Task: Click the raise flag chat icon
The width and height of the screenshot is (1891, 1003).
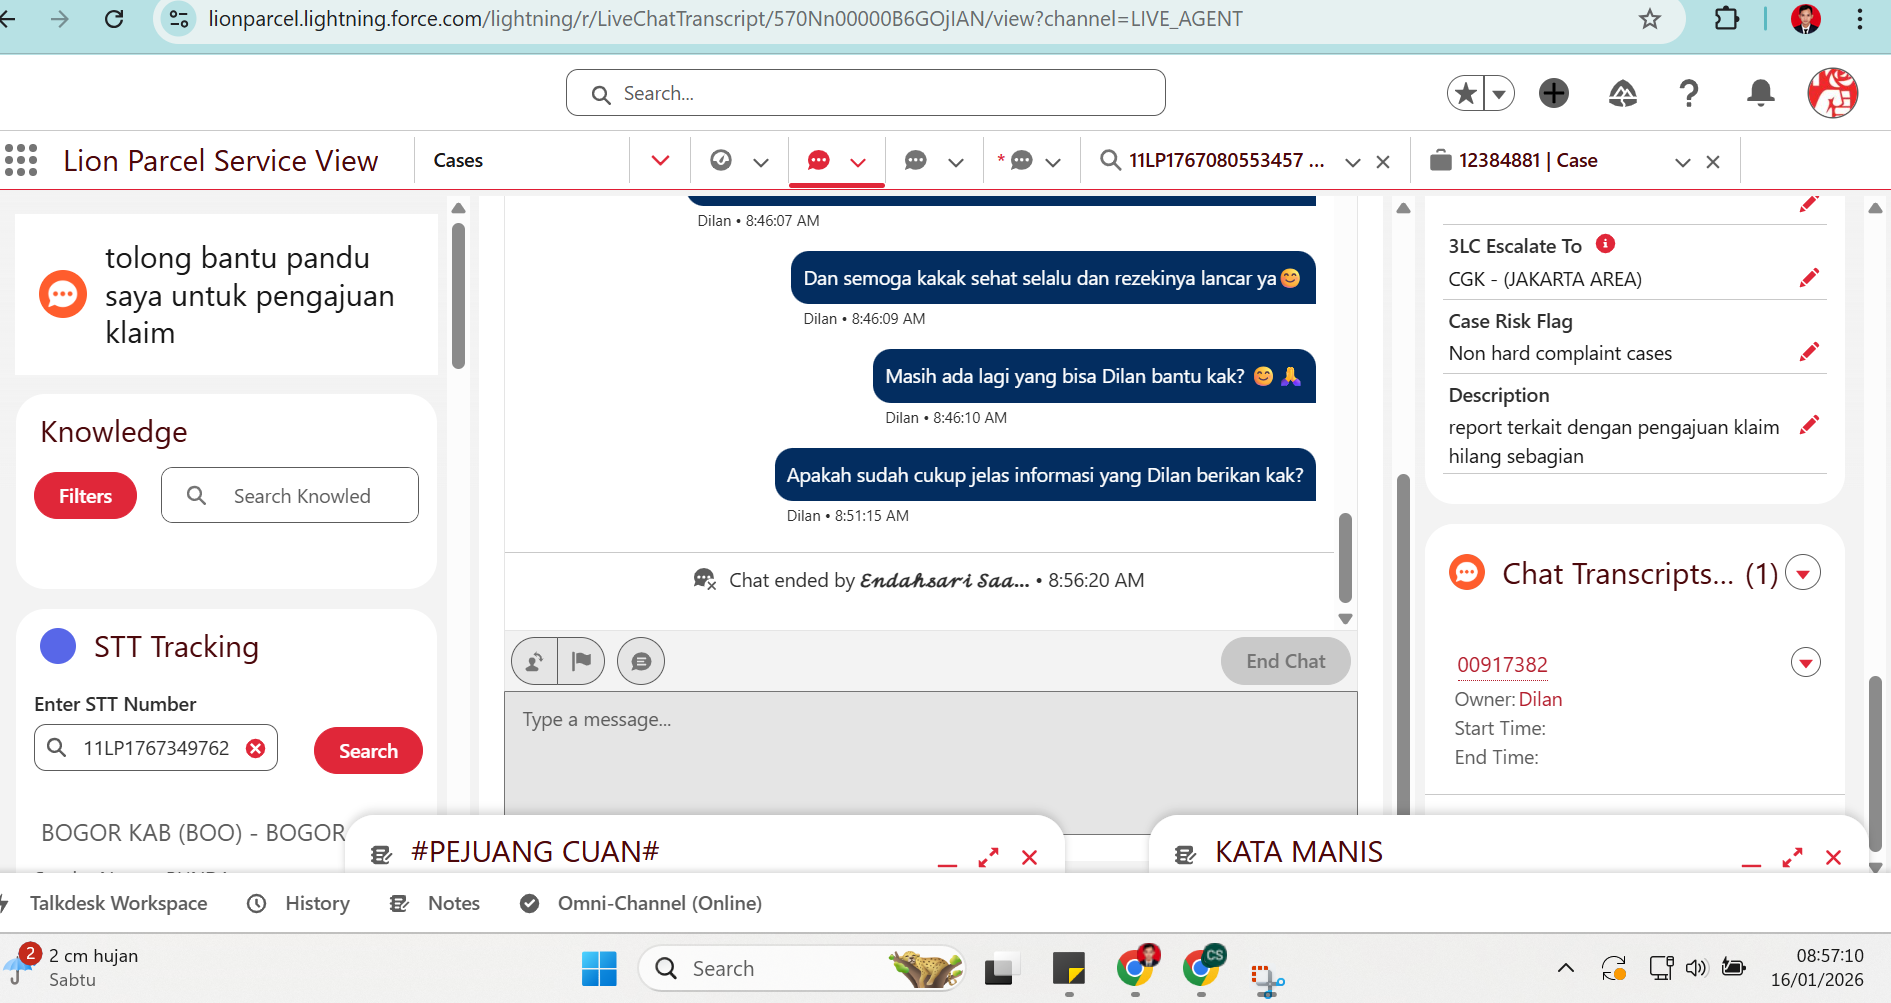Action: [x=581, y=661]
